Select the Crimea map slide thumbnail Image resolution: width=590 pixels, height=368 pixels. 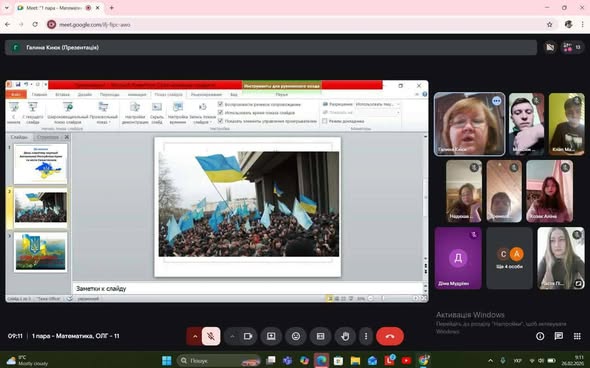[41, 164]
